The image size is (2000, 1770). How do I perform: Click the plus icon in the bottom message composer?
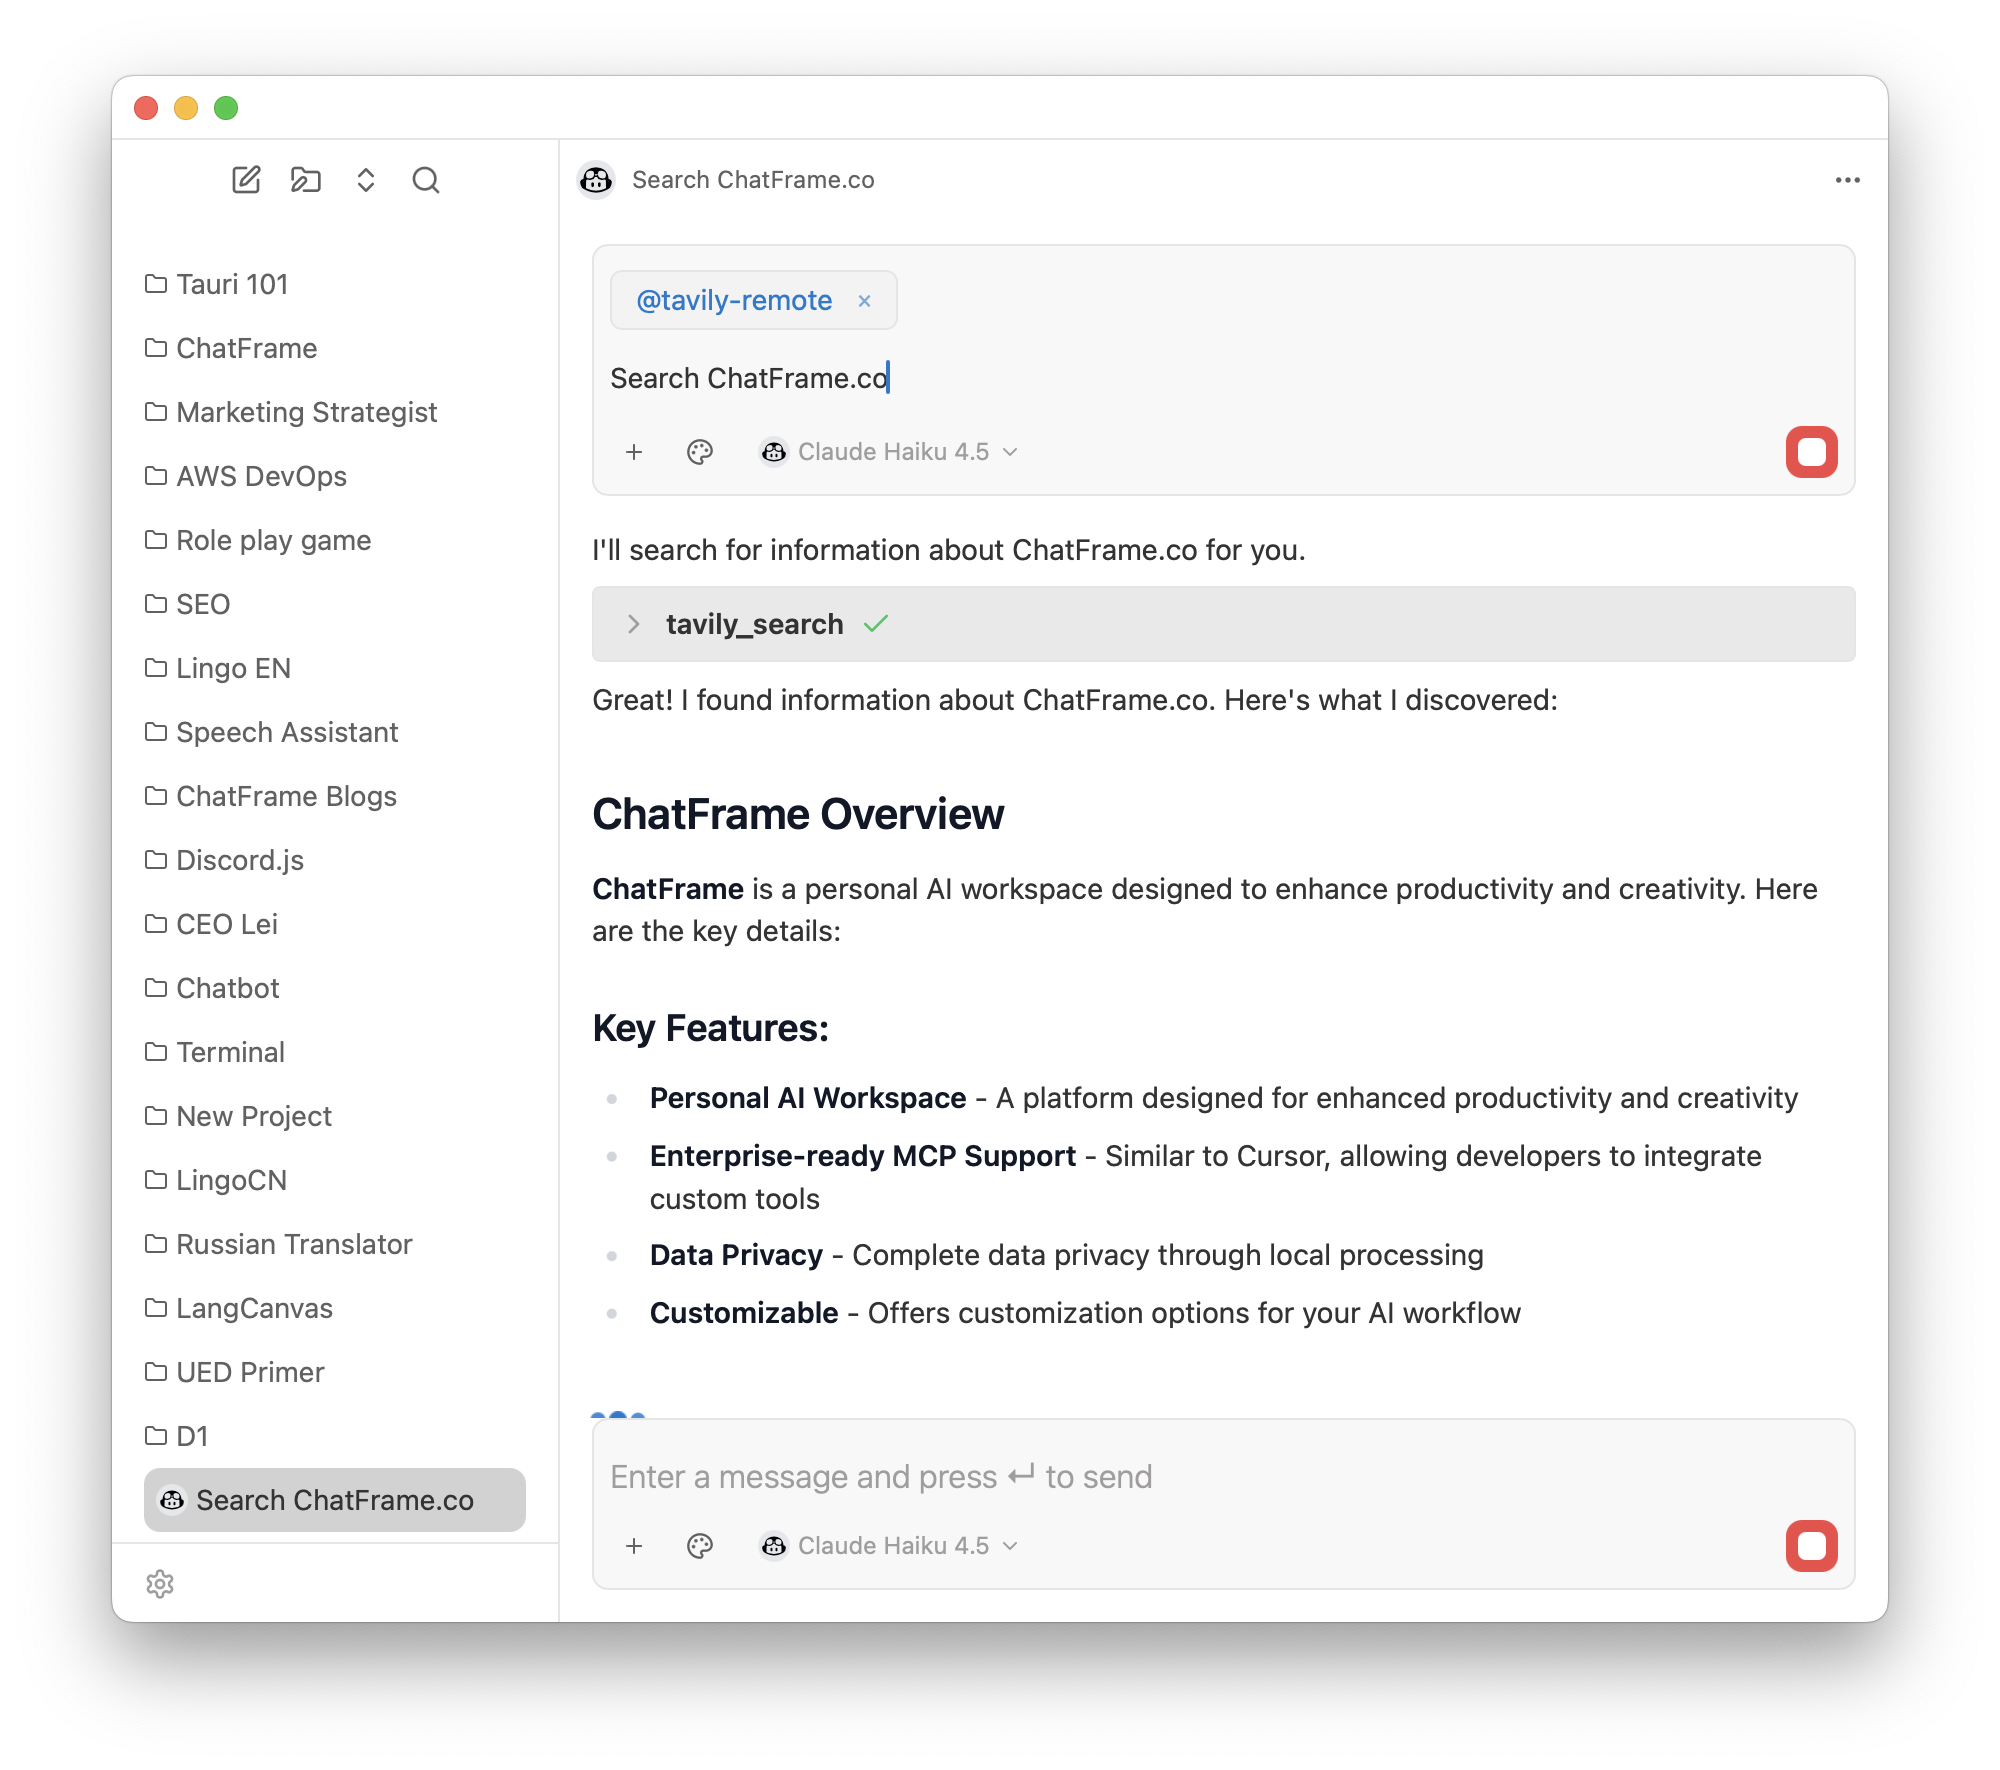634,1546
